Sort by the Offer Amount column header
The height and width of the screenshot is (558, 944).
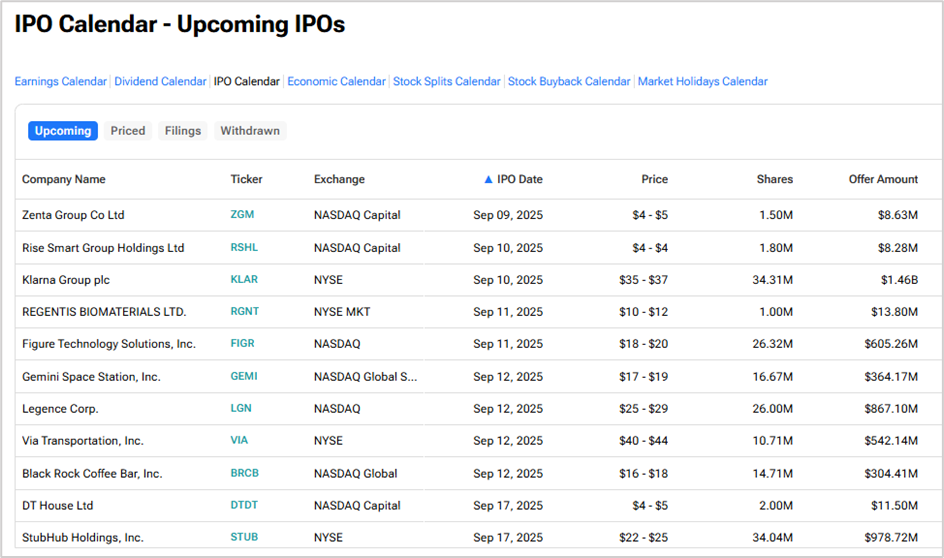pyautogui.click(x=883, y=180)
